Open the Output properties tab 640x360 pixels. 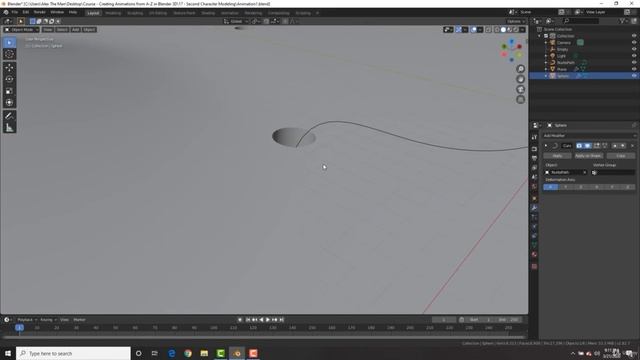[534, 158]
